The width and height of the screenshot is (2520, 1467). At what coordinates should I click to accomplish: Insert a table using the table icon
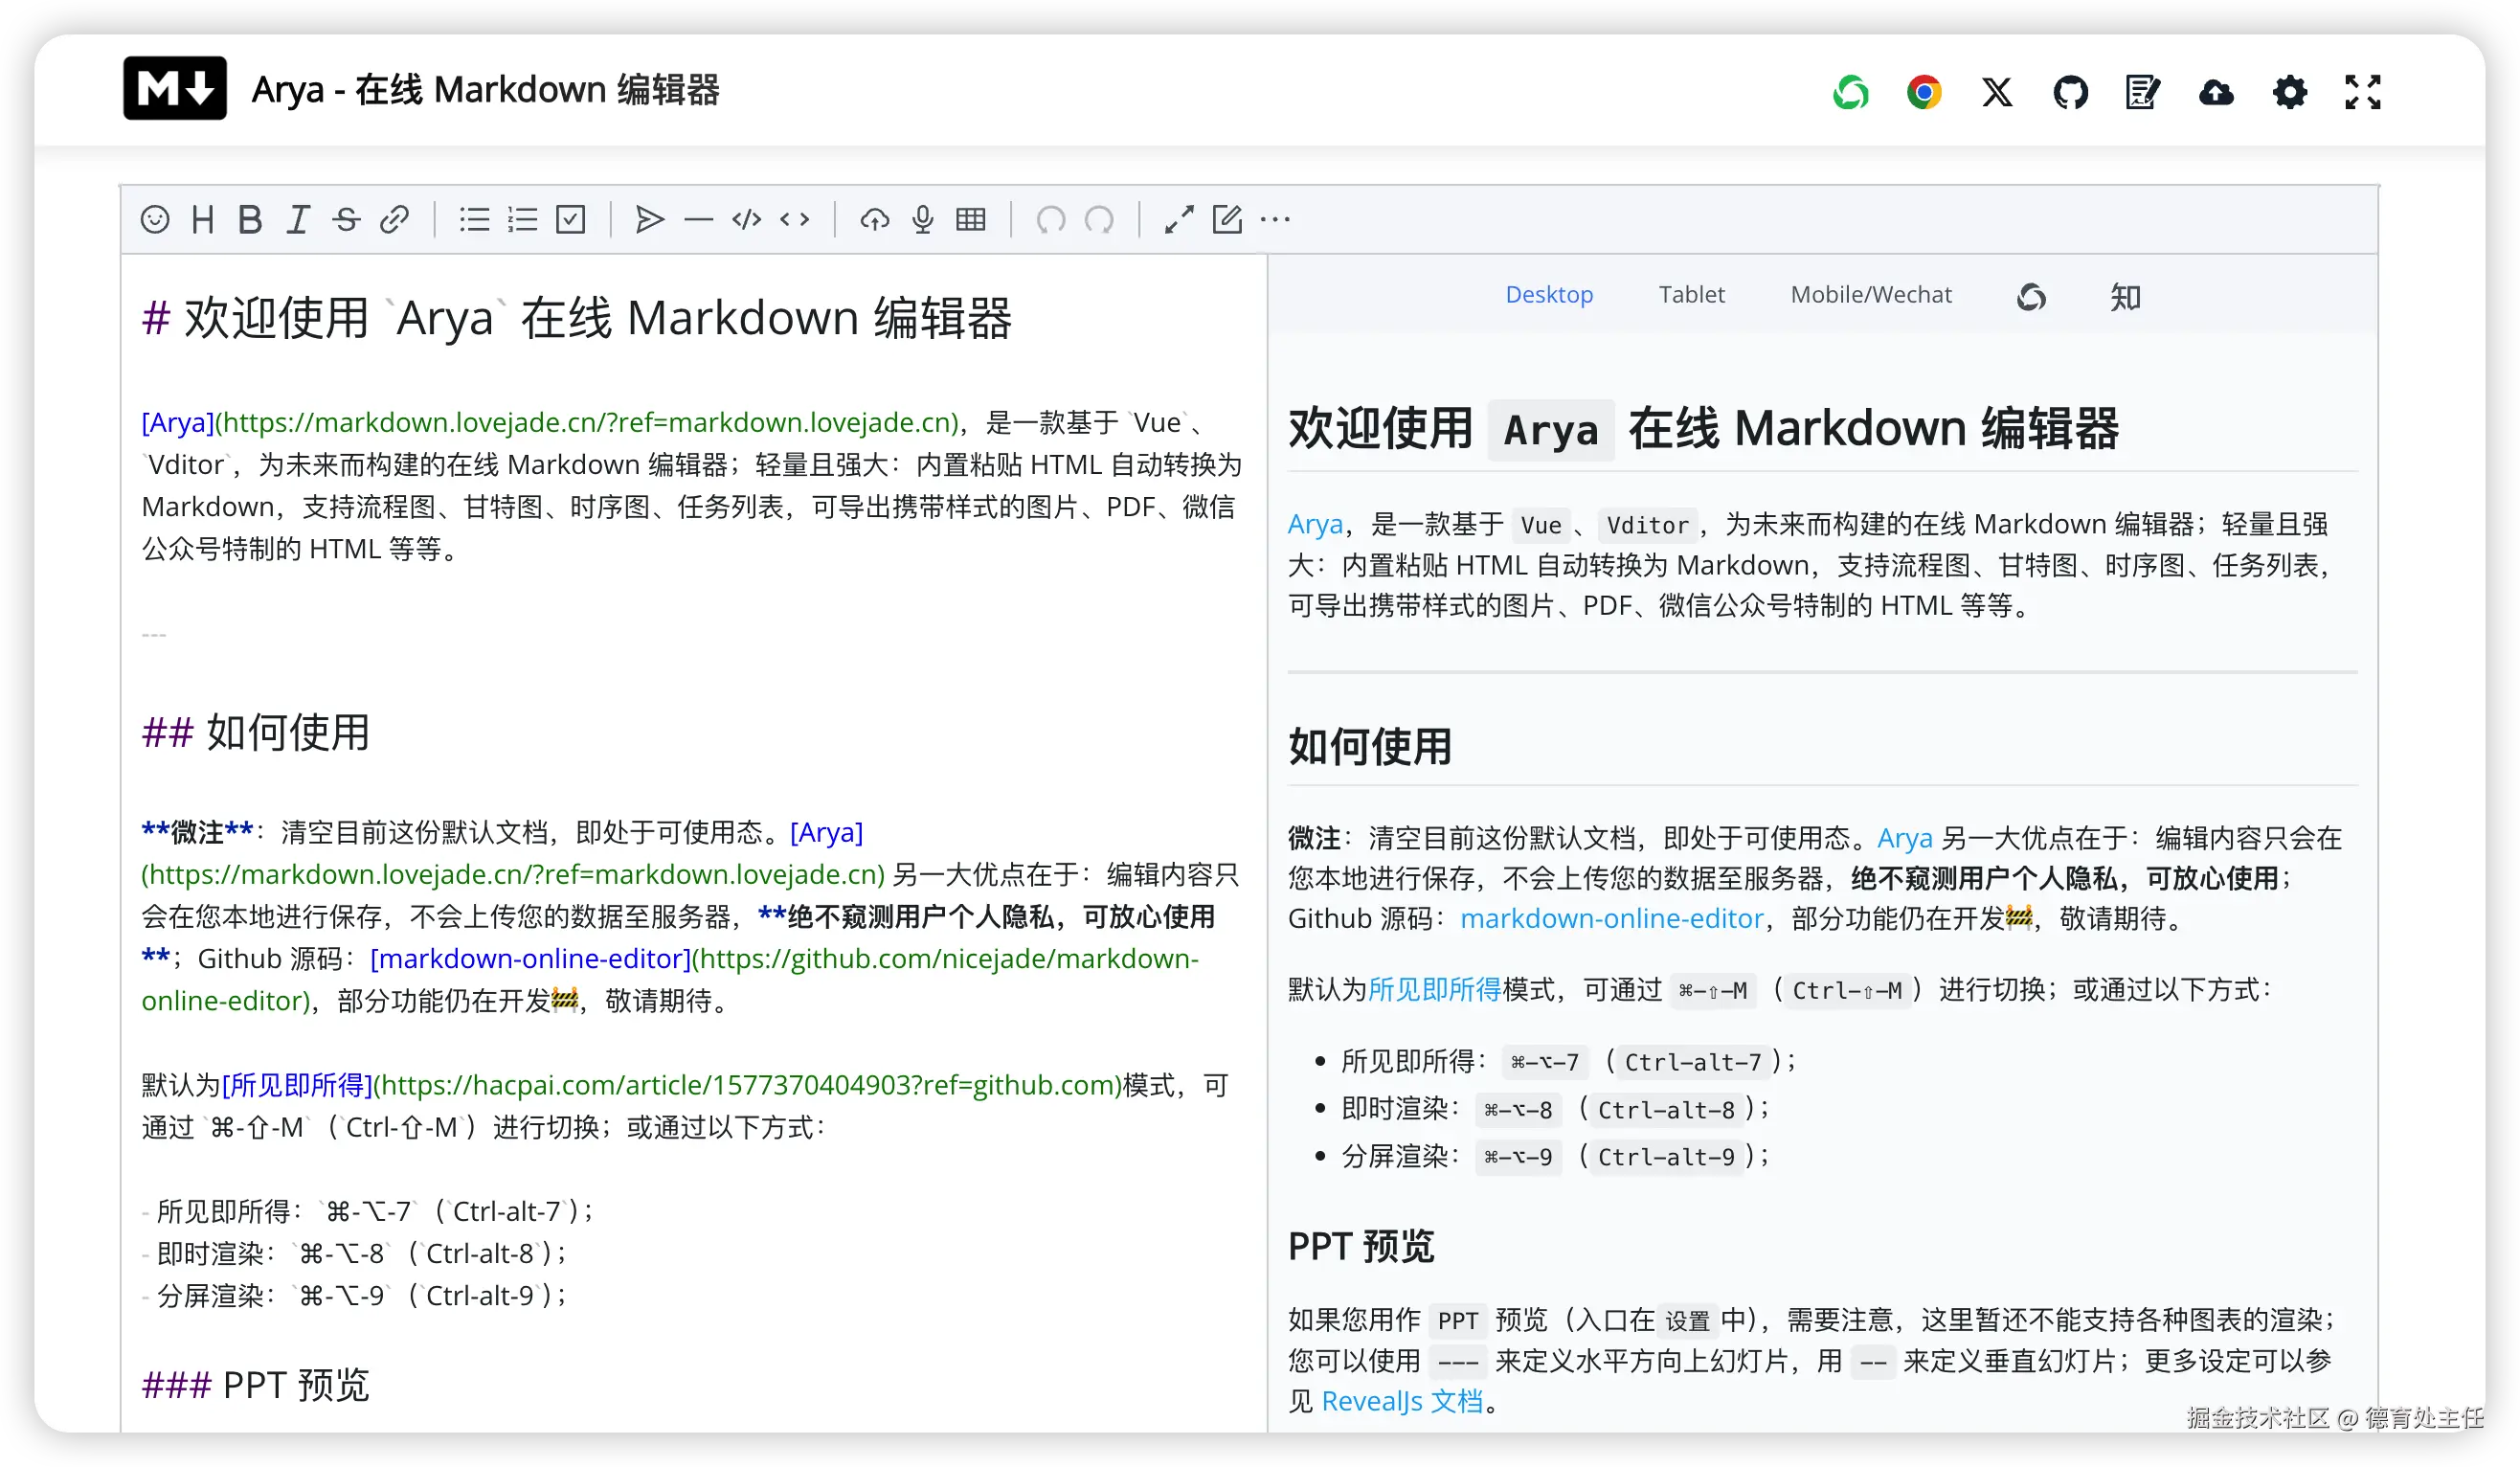970,219
